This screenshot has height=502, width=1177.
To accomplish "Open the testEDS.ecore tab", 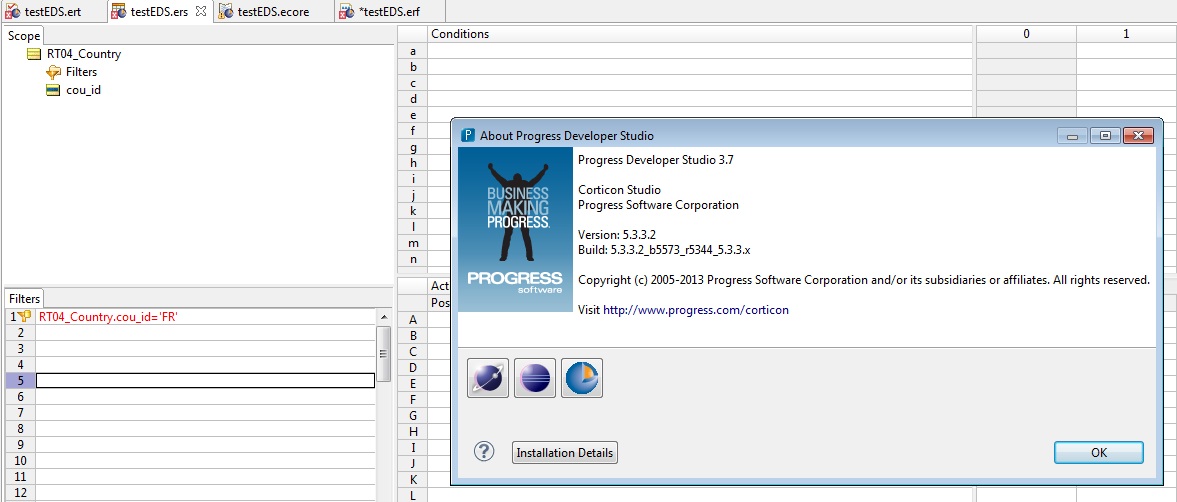I will pos(272,11).
